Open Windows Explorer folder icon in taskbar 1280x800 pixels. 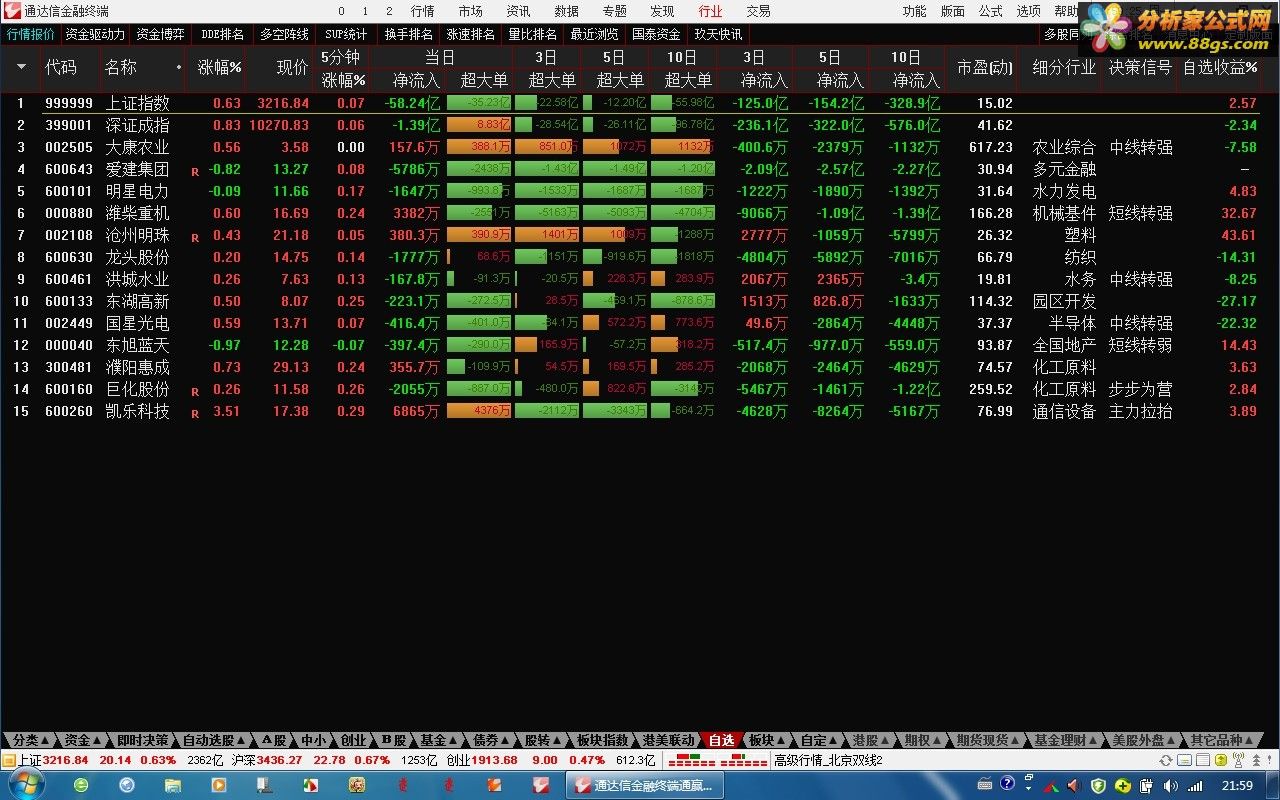point(172,785)
